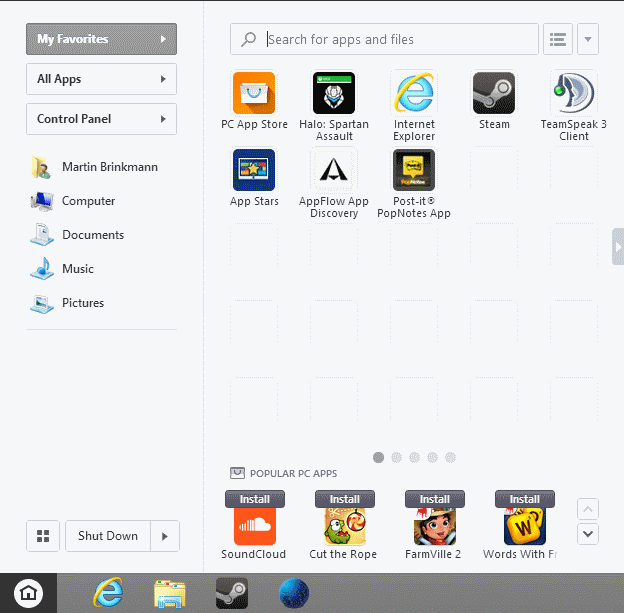Screen dimensions: 624x613
Task: Click the Shut Down button
Action: tap(108, 536)
